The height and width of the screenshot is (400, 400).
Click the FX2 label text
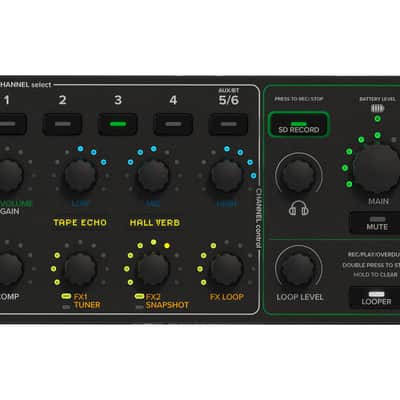click(153, 297)
